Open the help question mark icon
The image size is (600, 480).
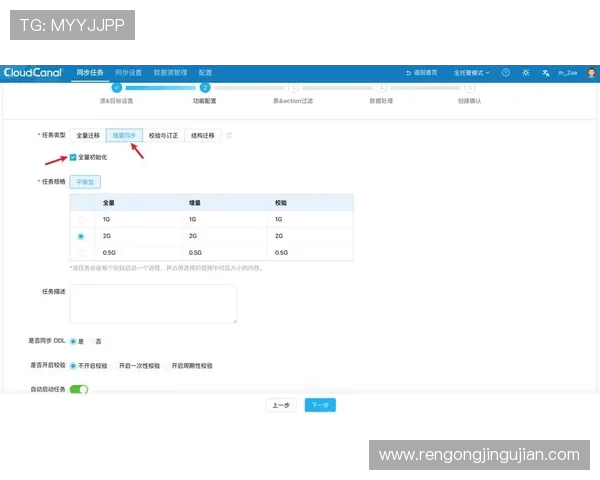click(505, 73)
